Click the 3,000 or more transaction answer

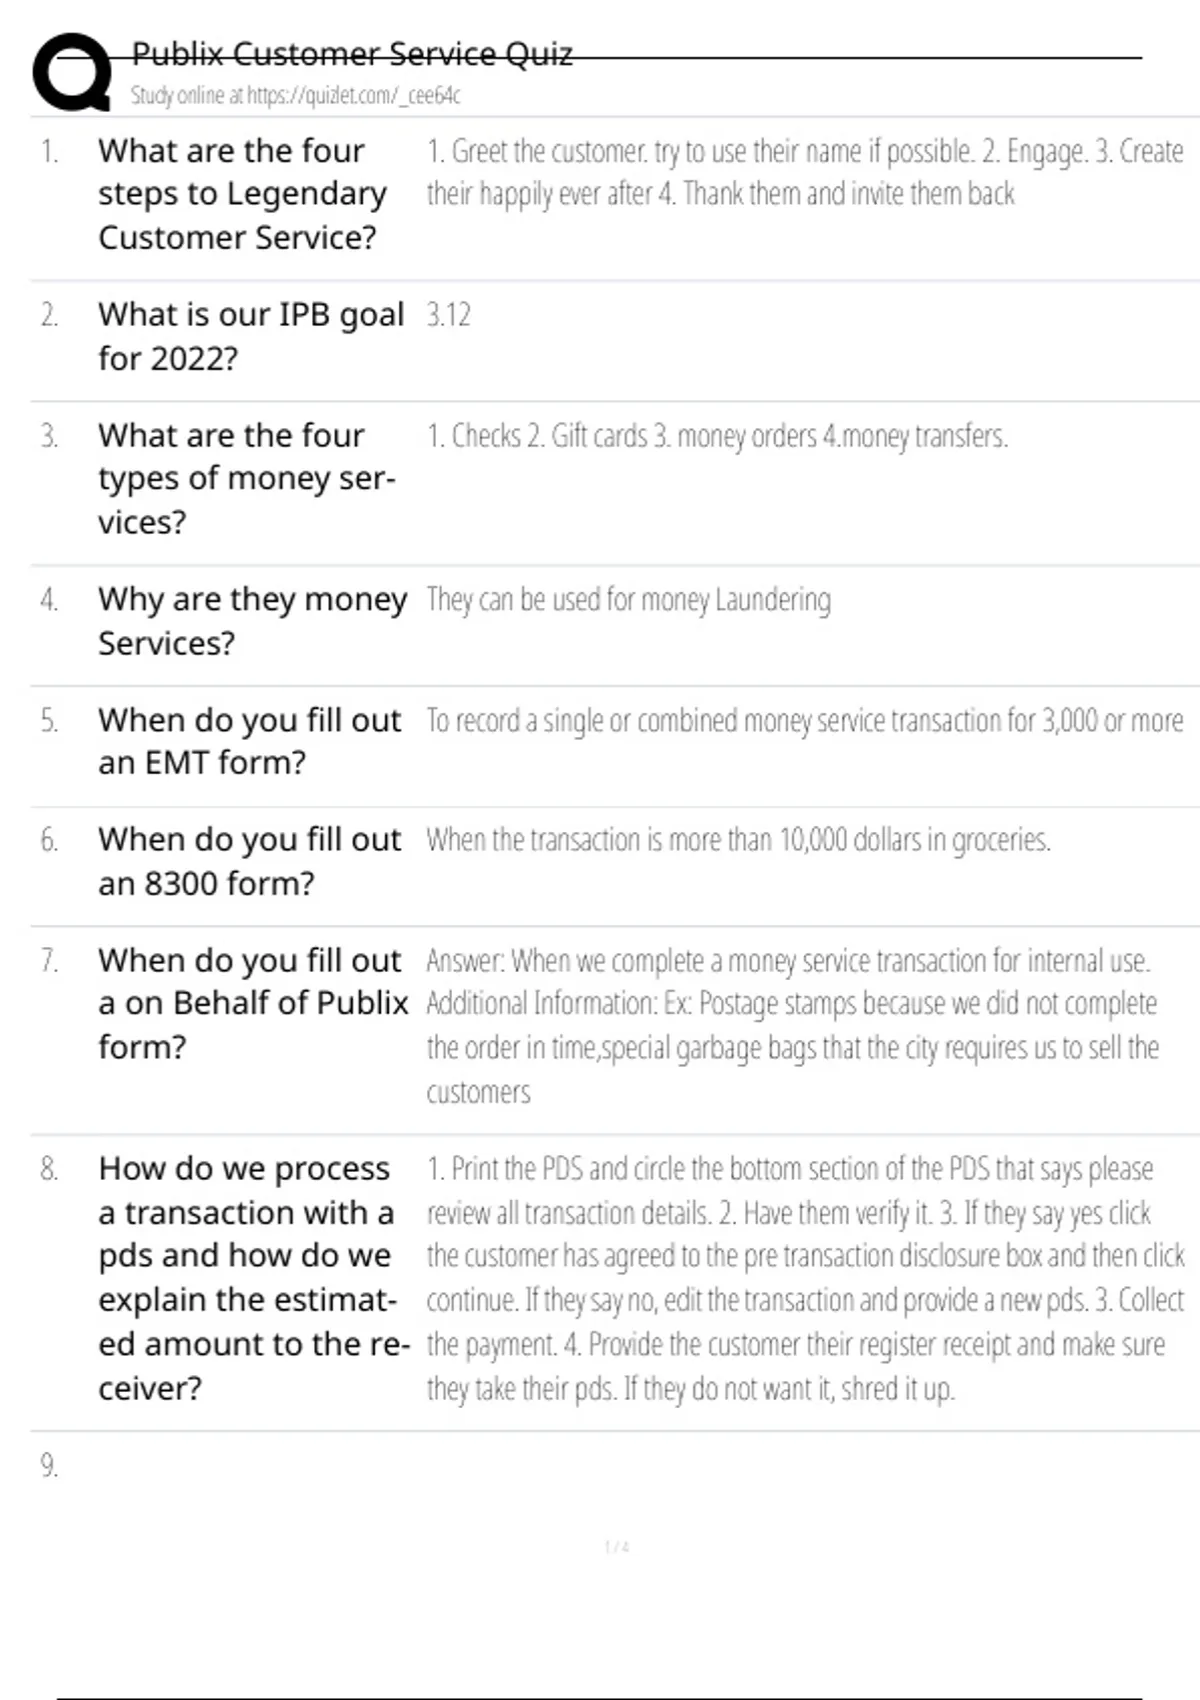[x=804, y=721]
